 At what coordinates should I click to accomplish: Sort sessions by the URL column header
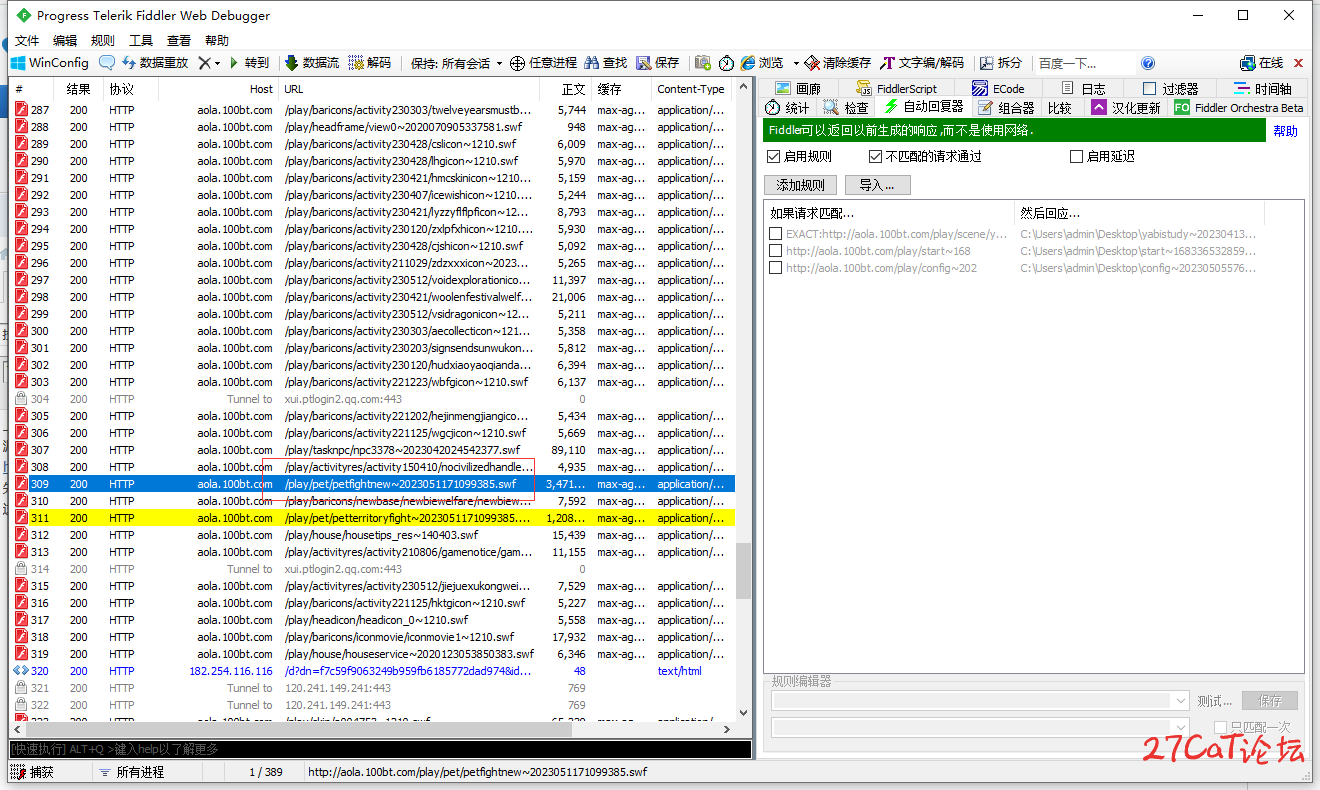tap(409, 88)
